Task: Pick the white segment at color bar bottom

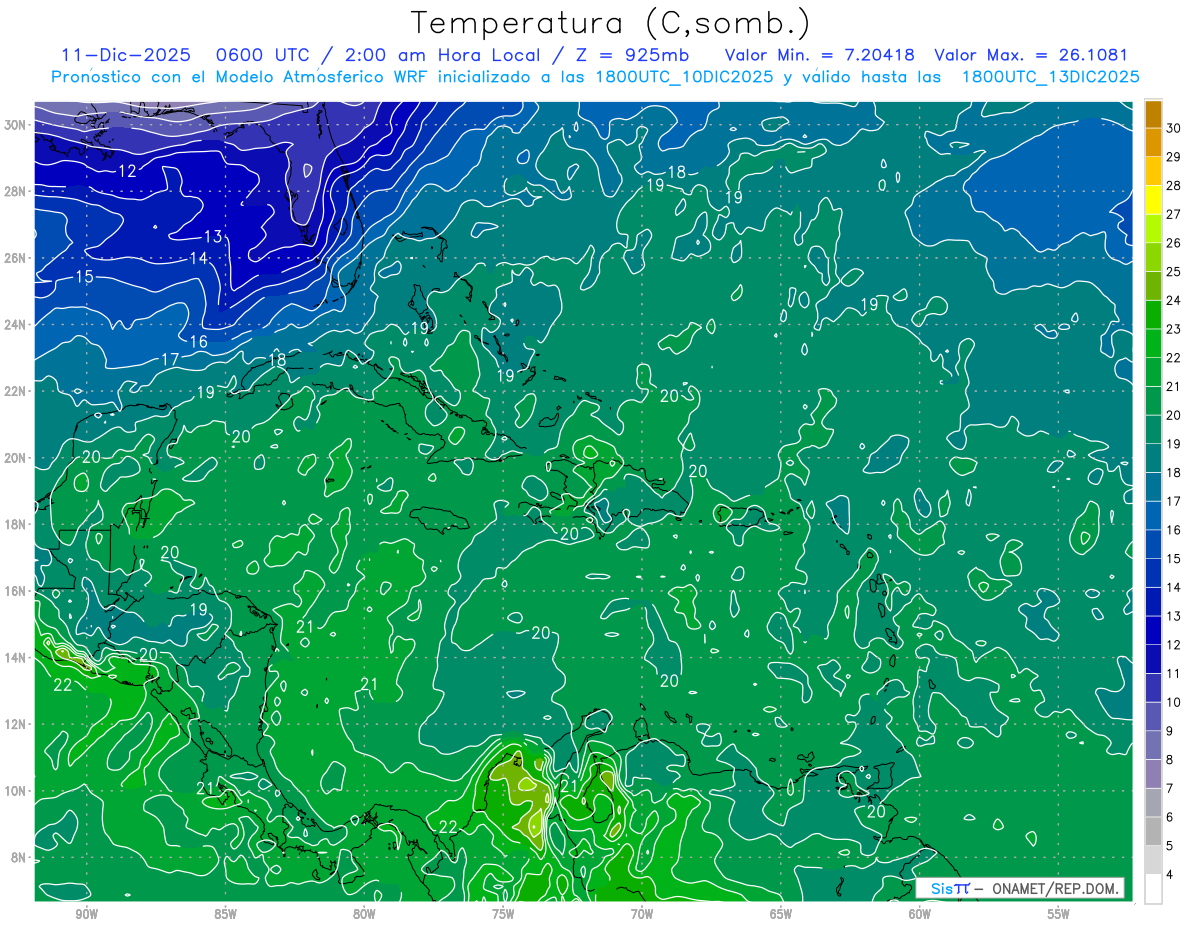Action: coord(1153,889)
